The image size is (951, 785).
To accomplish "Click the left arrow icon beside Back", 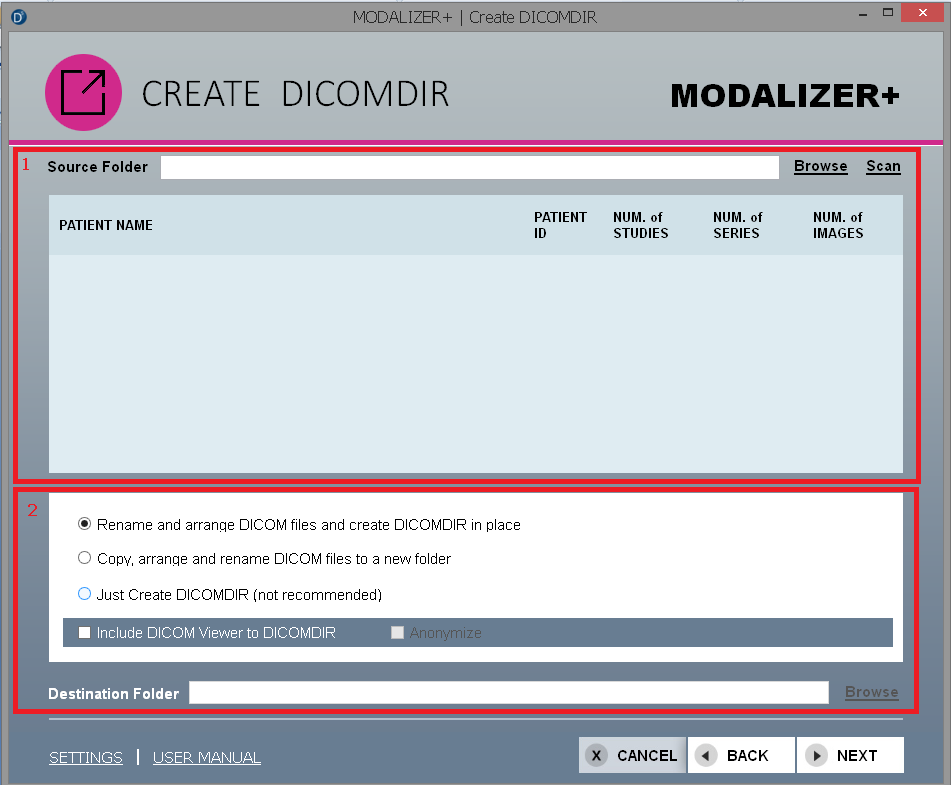I will coord(706,756).
